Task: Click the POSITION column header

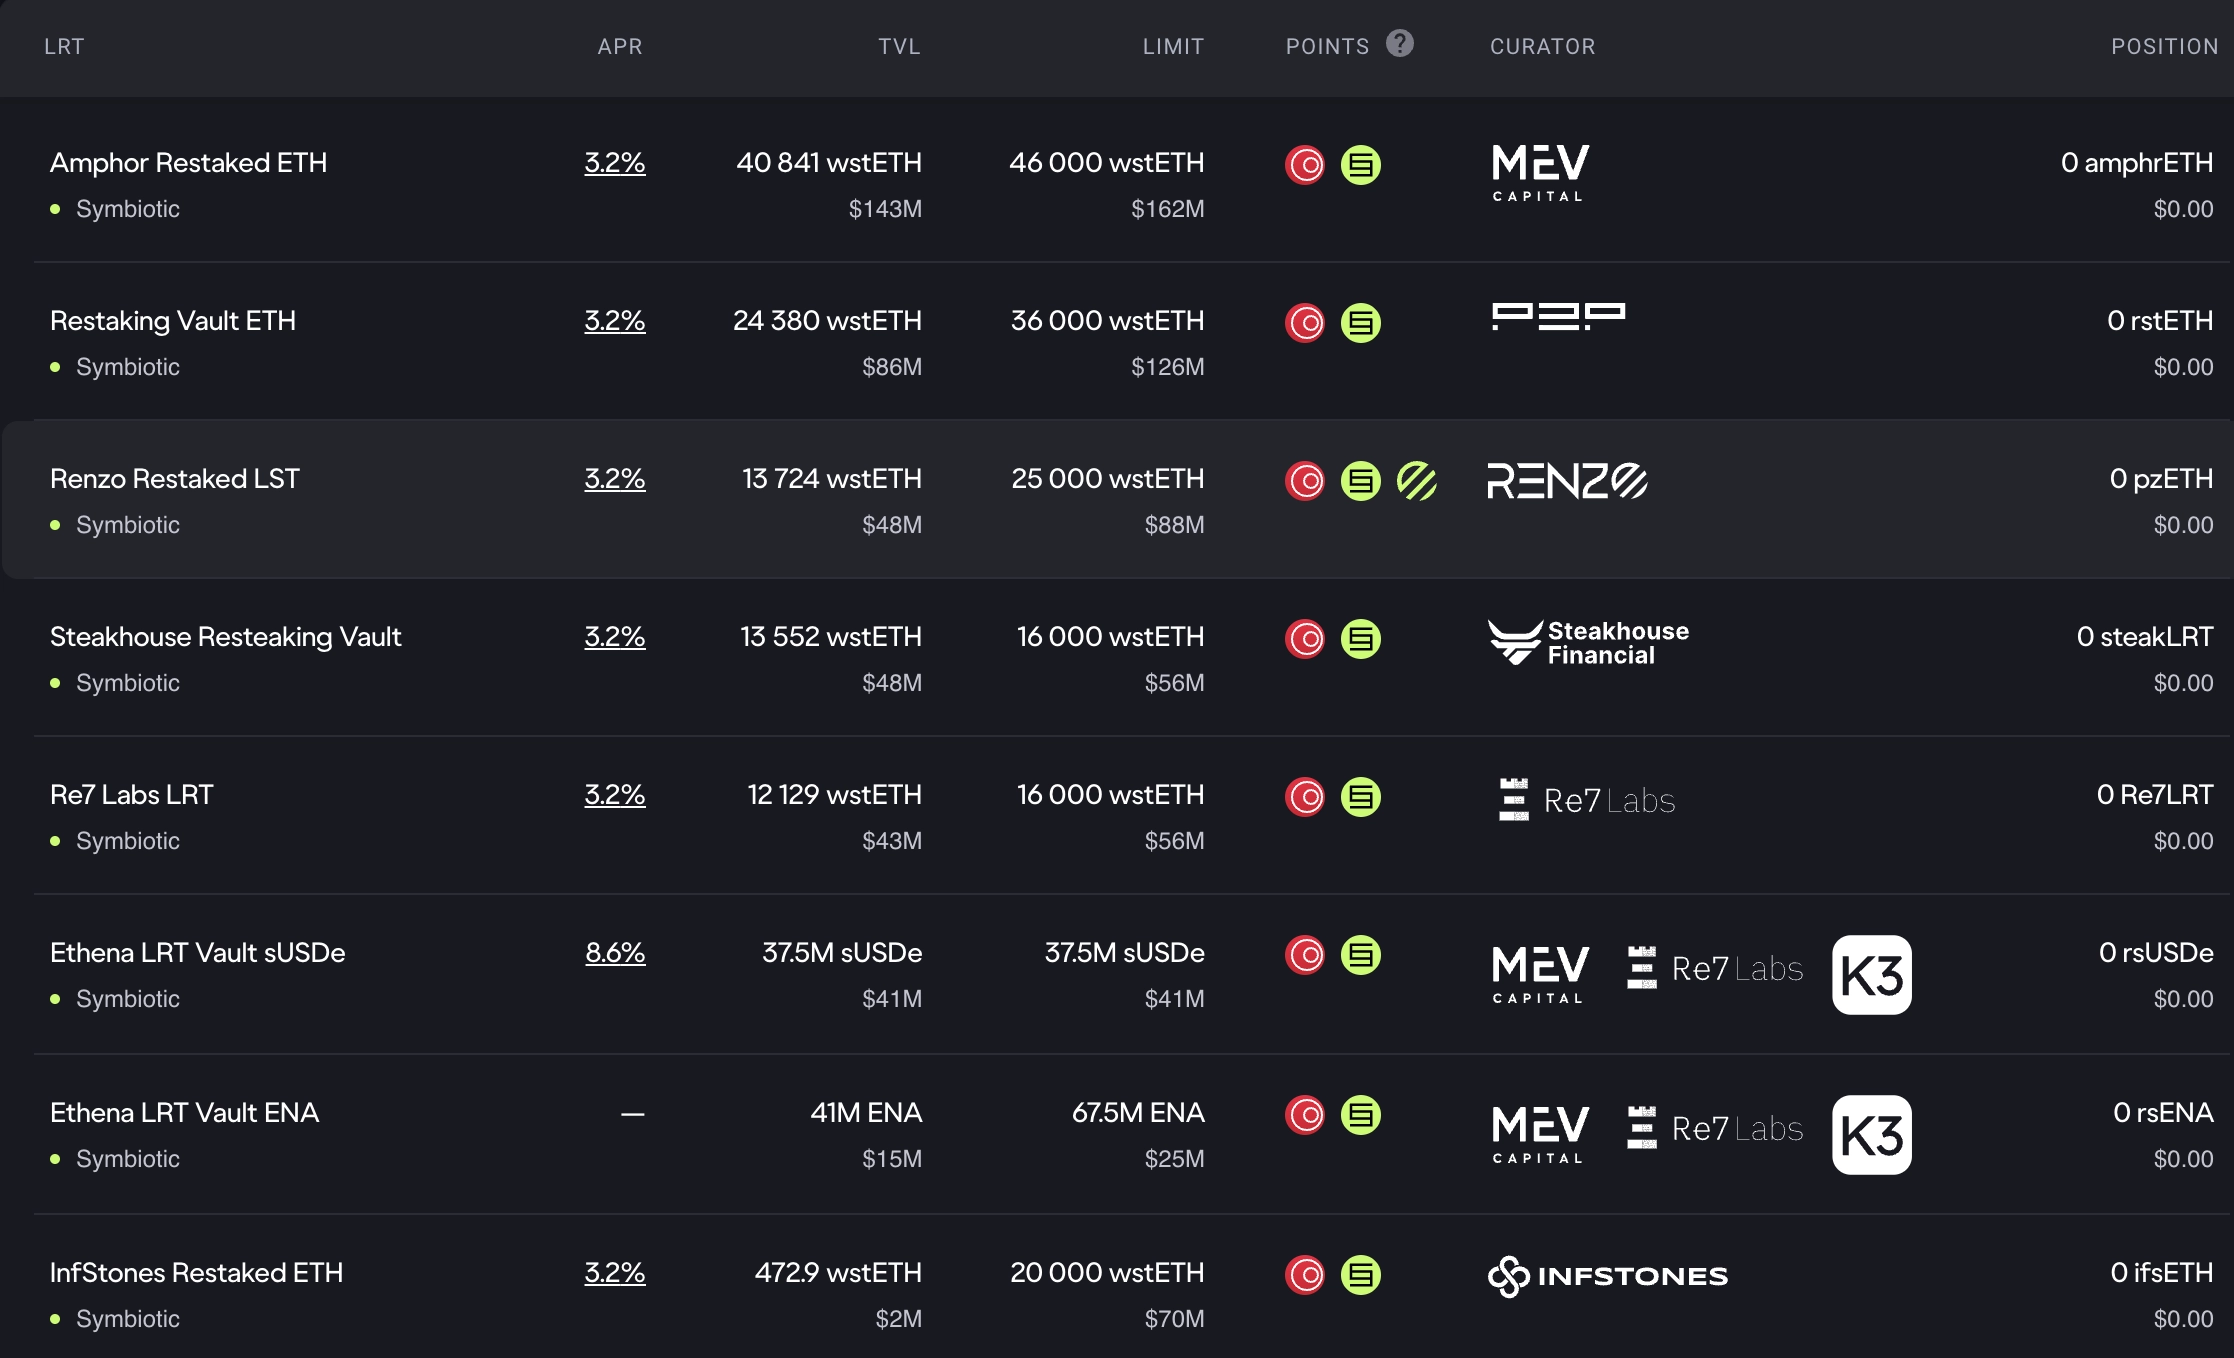Action: [x=2164, y=47]
